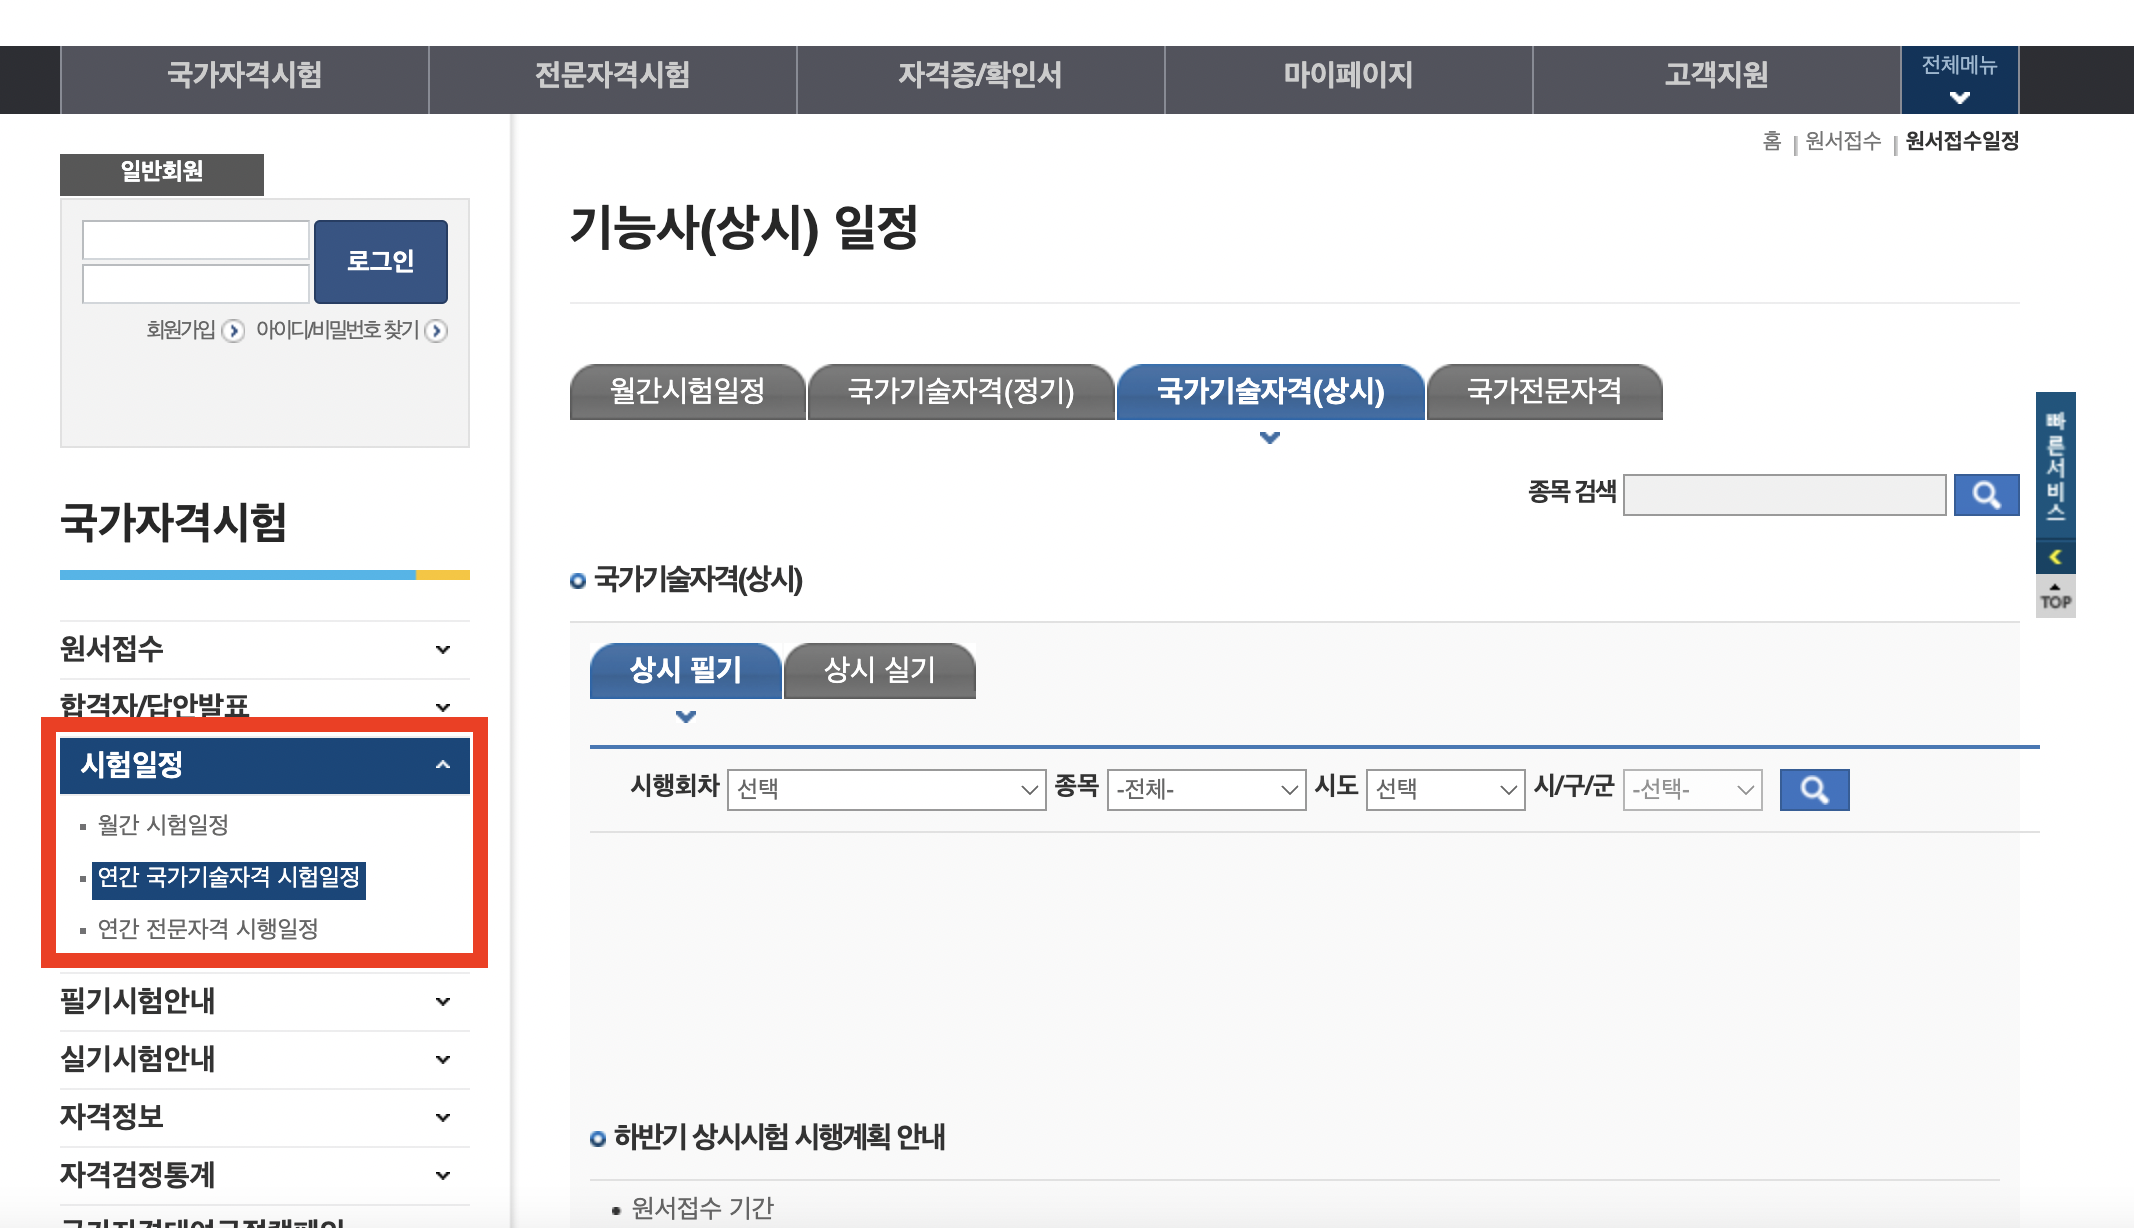The image size is (2134, 1228).
Task: Switch to the 국가기술자격(정기) tab
Action: pyautogui.click(x=960, y=391)
